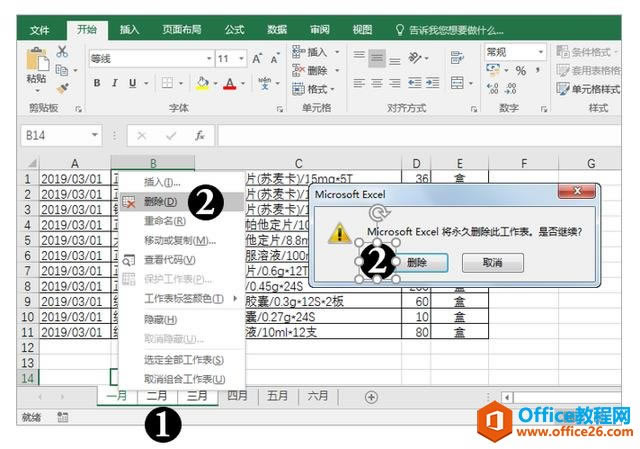Choose 删除(D) in the context menu
Image resolution: width=640 pixels, height=449 pixels.
coord(182,202)
